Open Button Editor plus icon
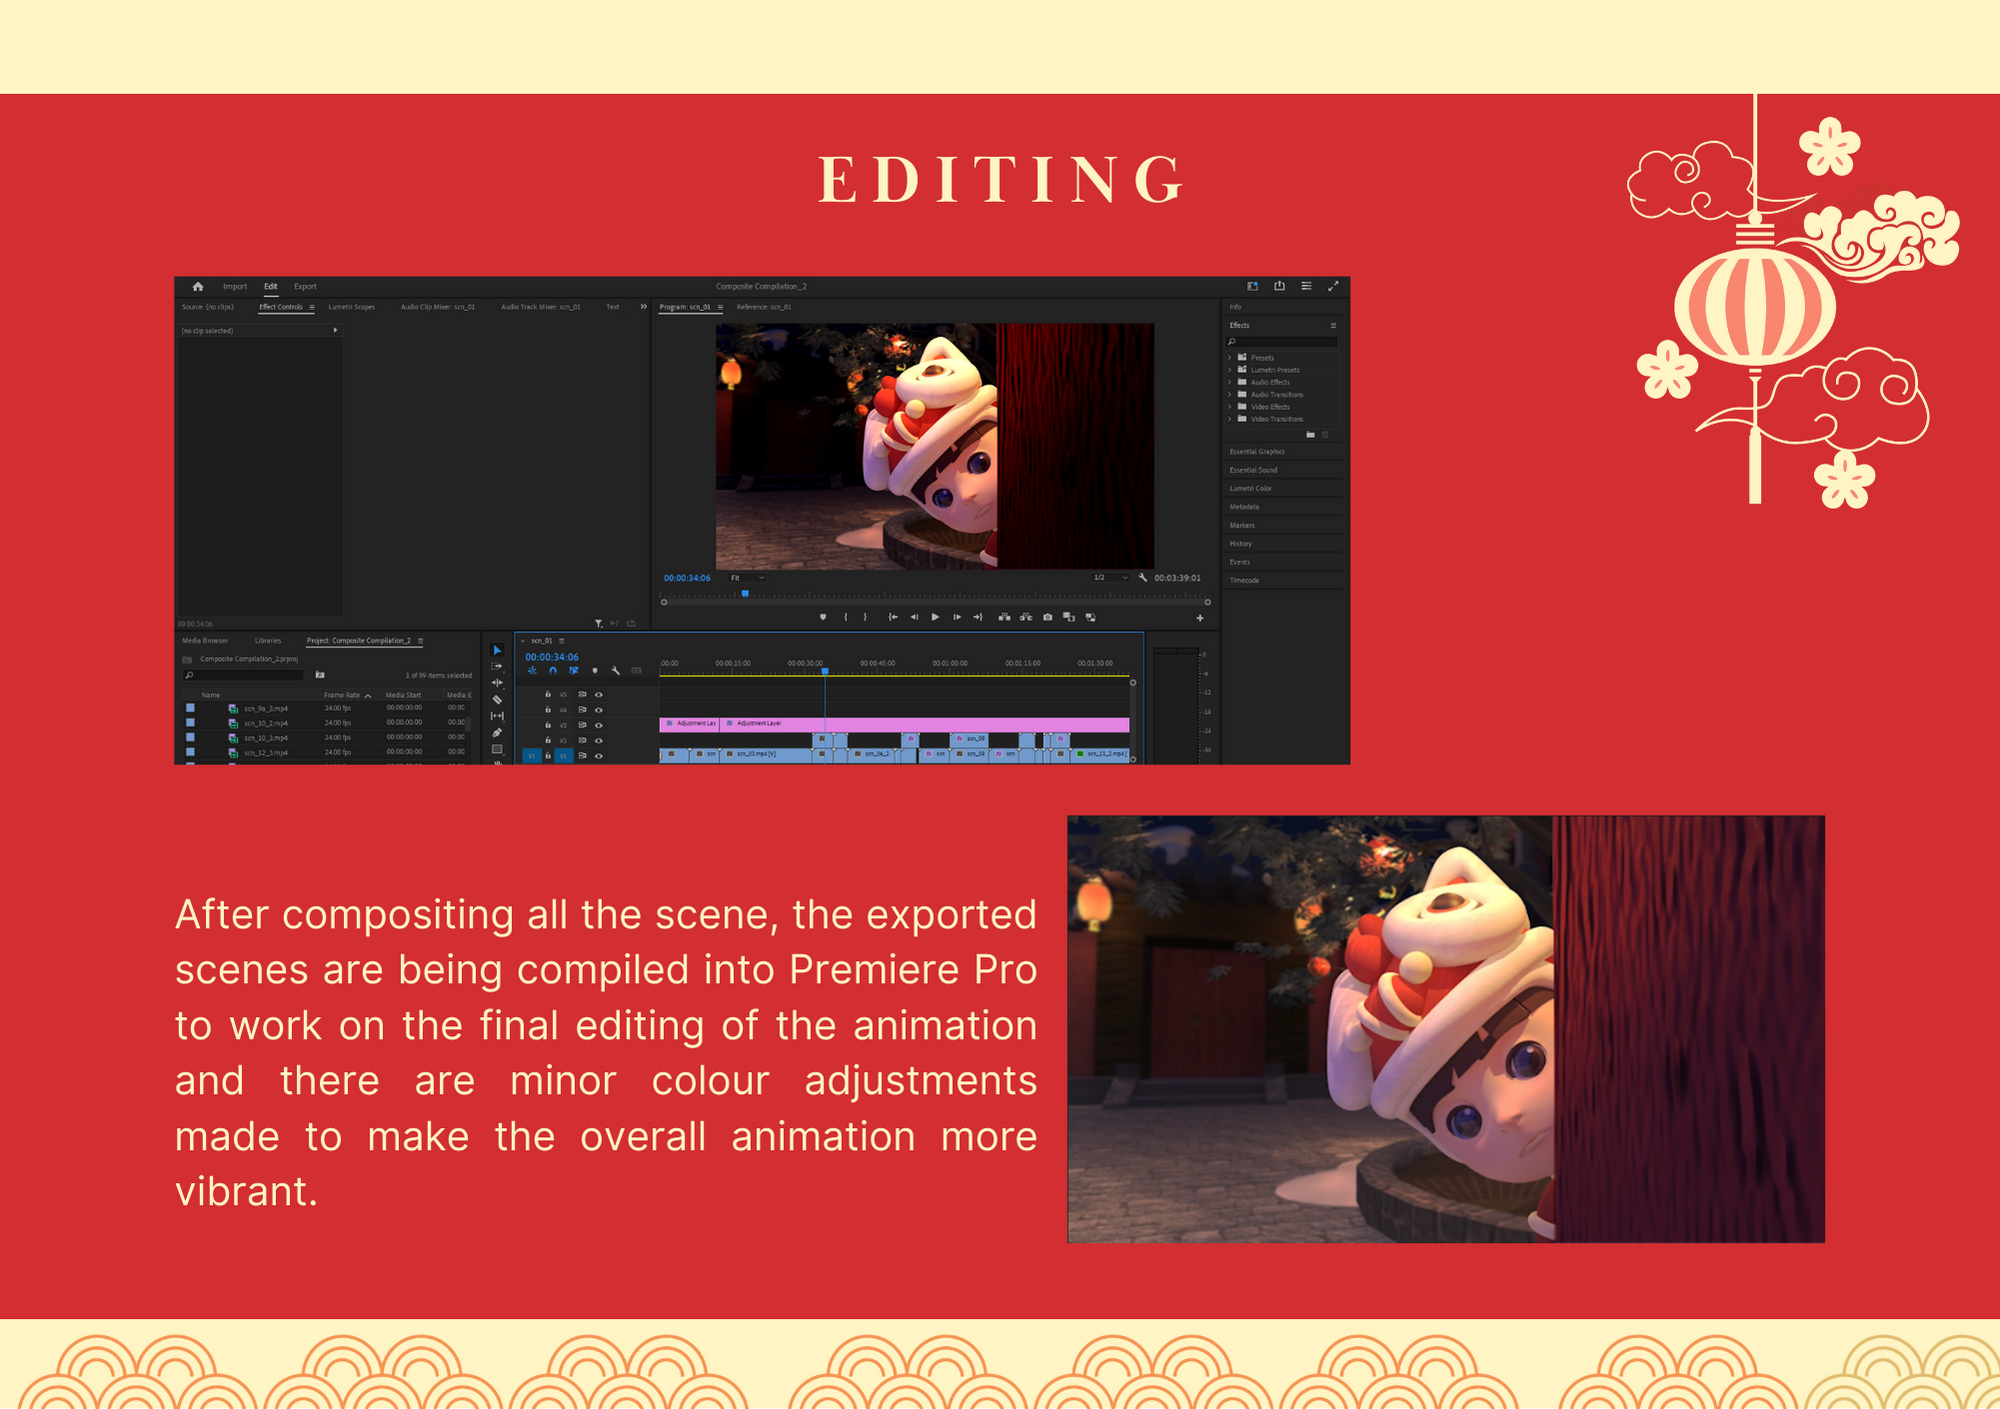 pos(1200,618)
